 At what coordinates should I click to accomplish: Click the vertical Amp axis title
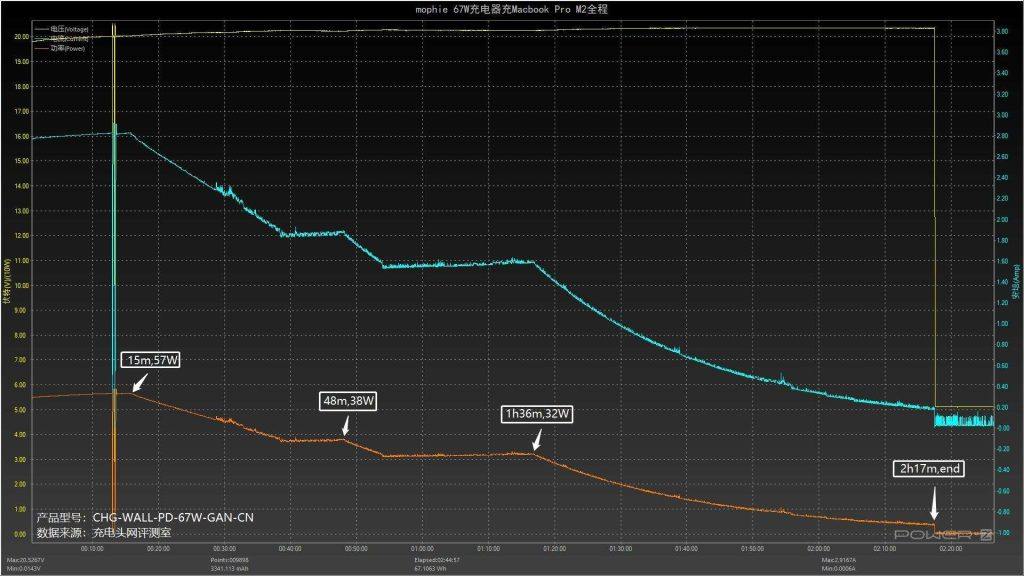[1016, 281]
